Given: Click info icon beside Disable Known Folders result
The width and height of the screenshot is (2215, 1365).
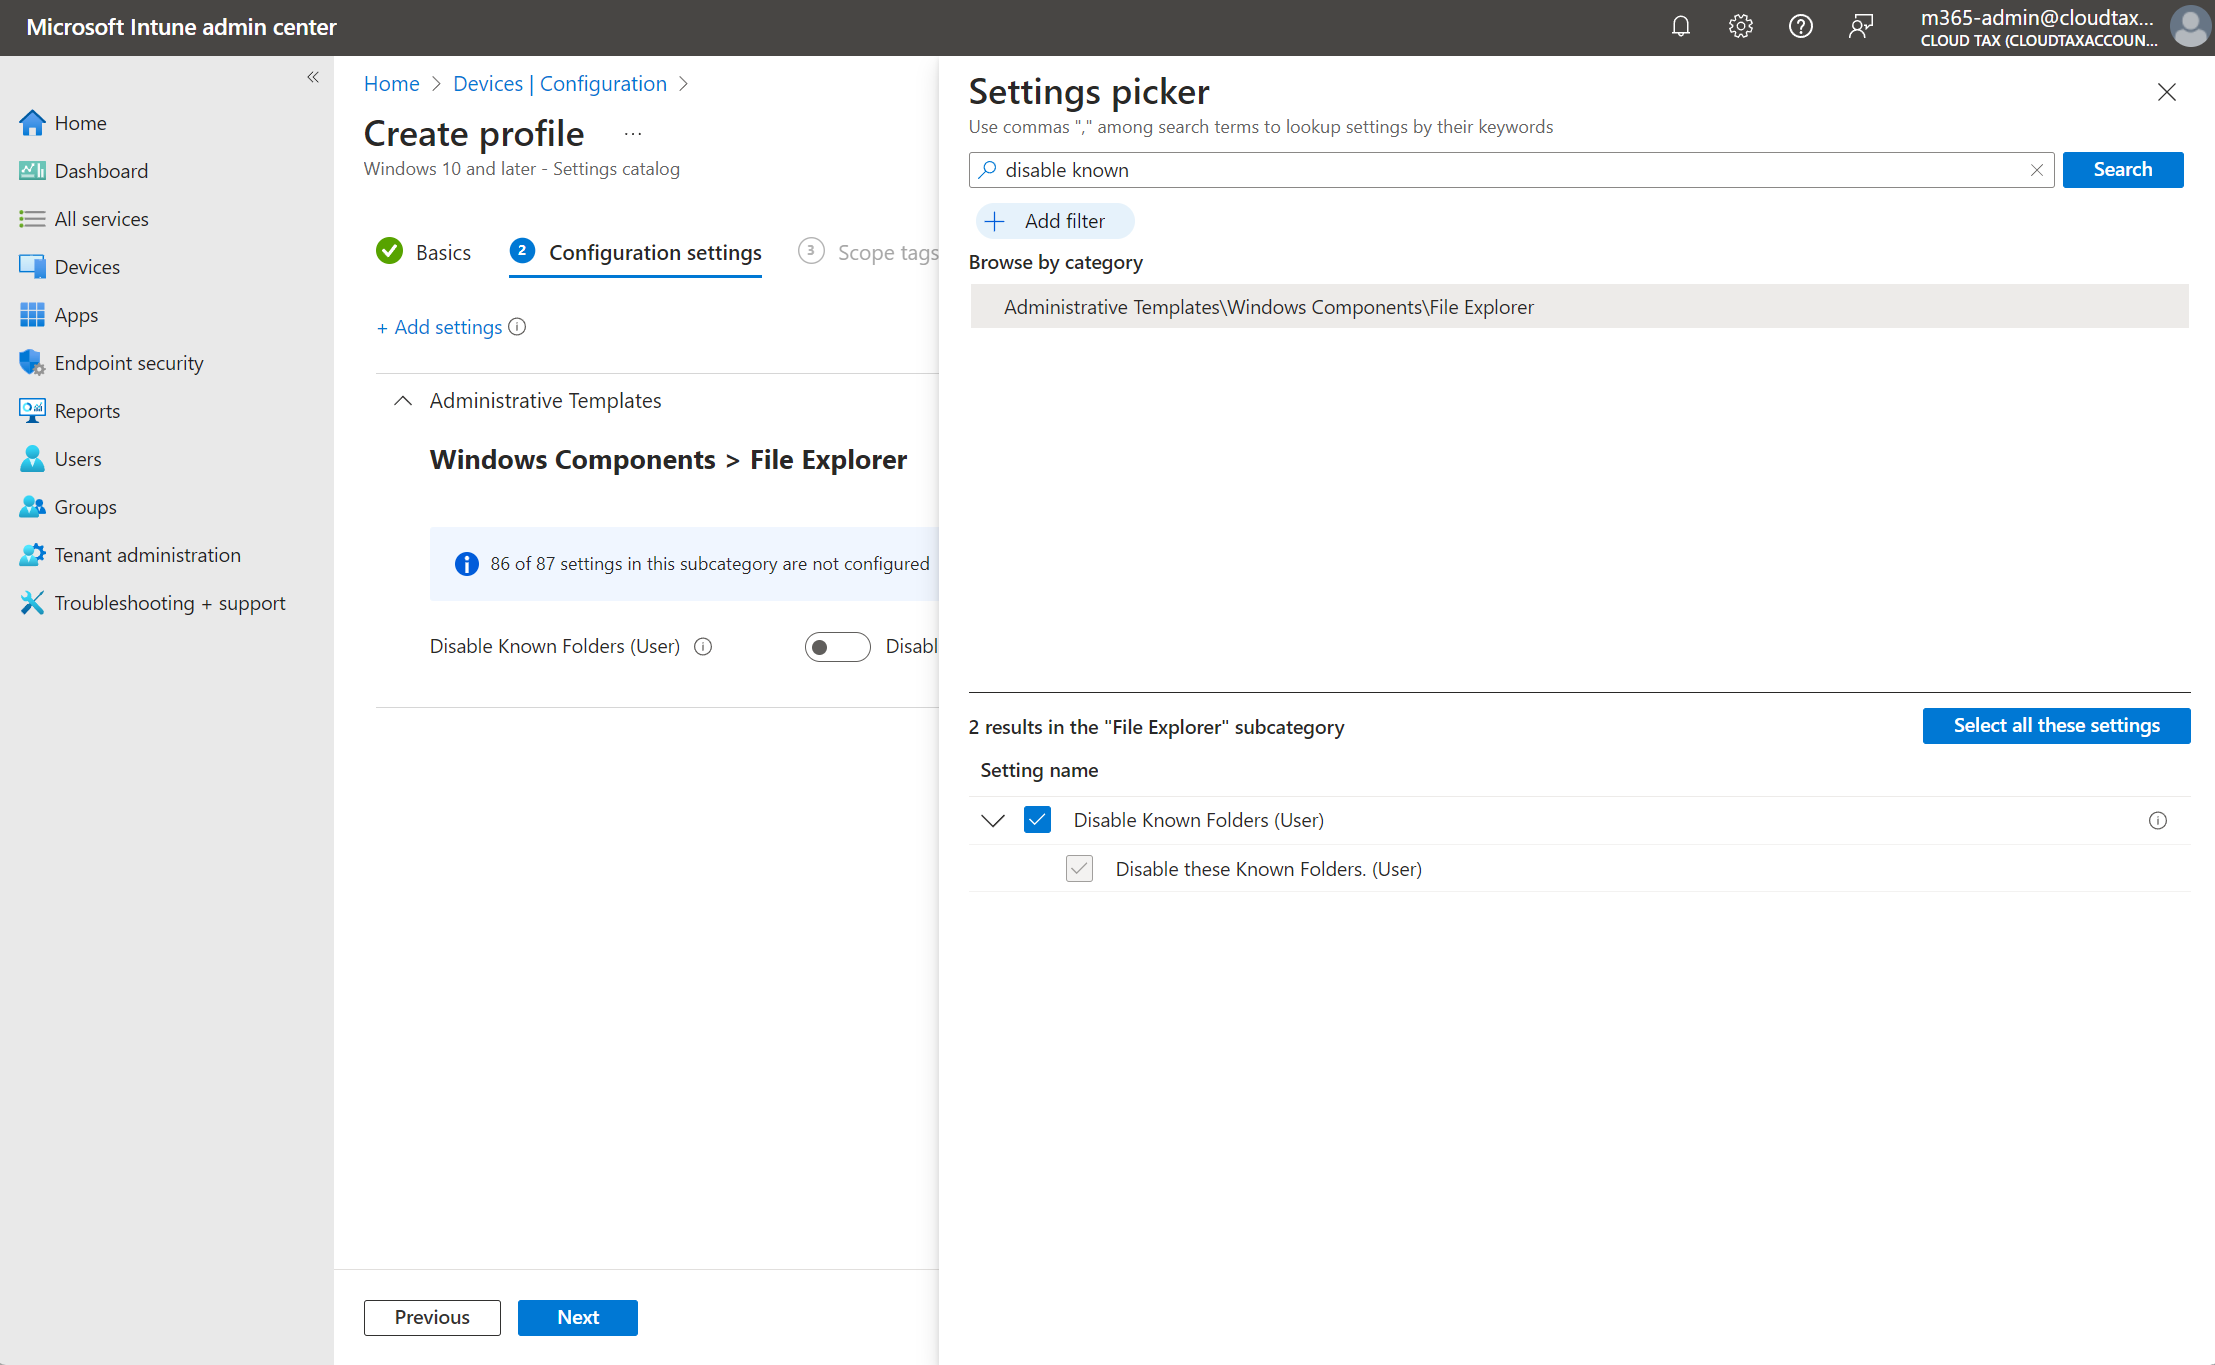Looking at the screenshot, I should [2157, 821].
